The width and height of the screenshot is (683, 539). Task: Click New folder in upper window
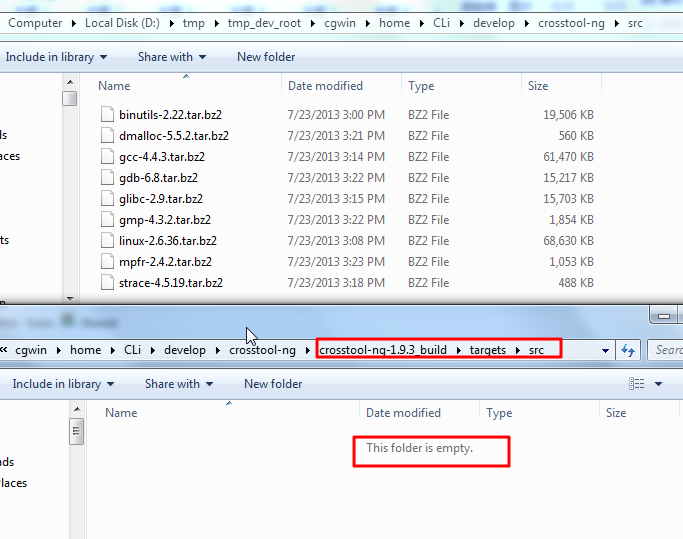(266, 57)
